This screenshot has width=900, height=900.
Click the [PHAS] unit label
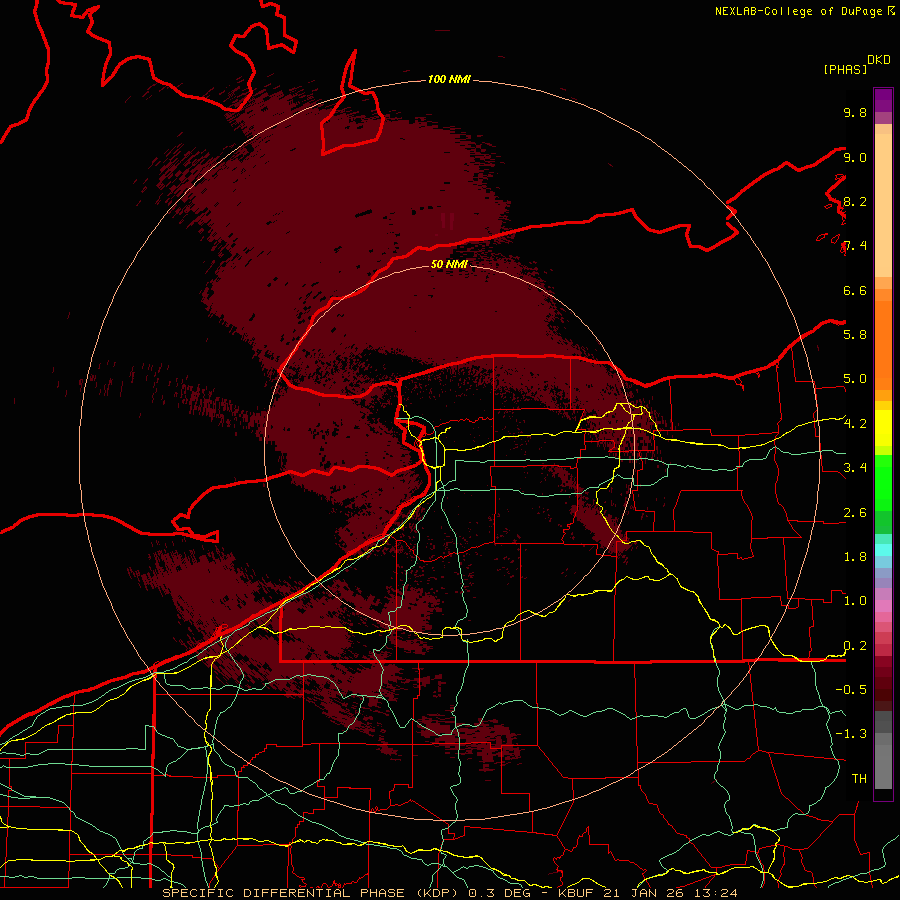pyautogui.click(x=845, y=69)
